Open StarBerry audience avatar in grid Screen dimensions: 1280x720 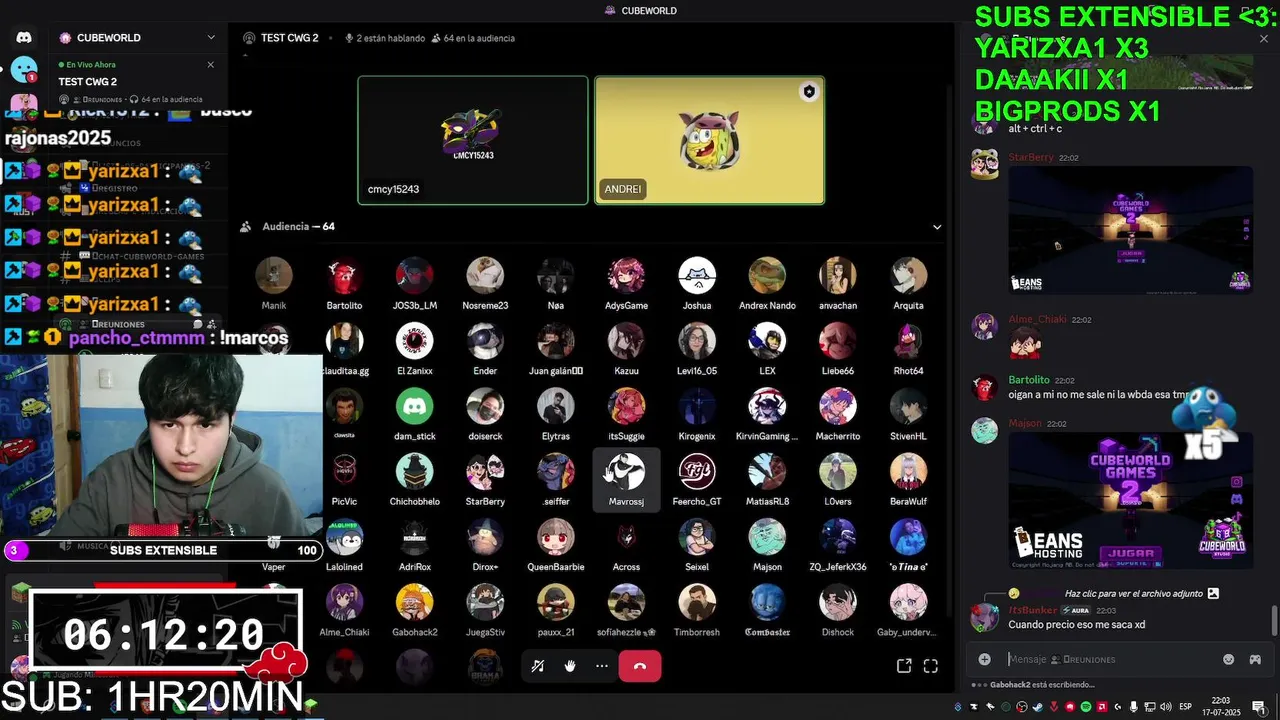485,472
